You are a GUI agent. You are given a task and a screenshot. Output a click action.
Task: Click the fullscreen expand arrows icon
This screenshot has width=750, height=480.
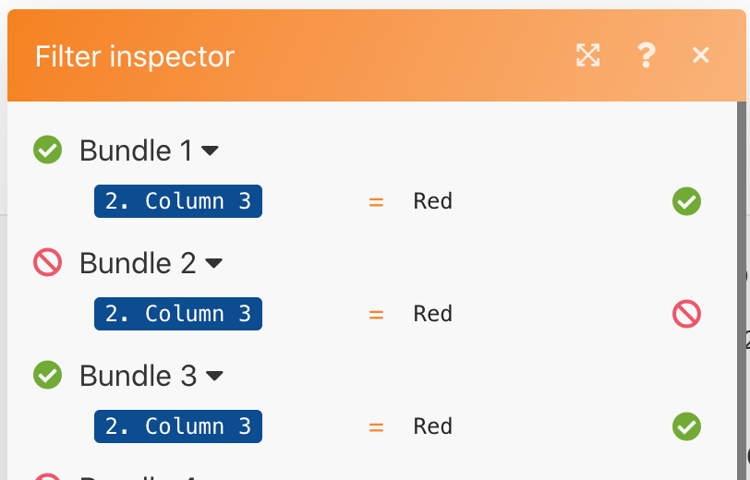588,56
